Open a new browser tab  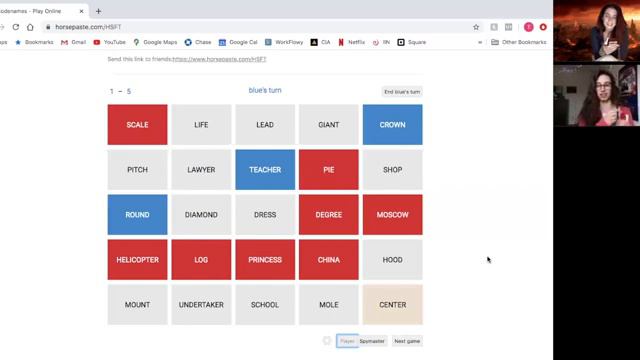[x=98, y=11]
